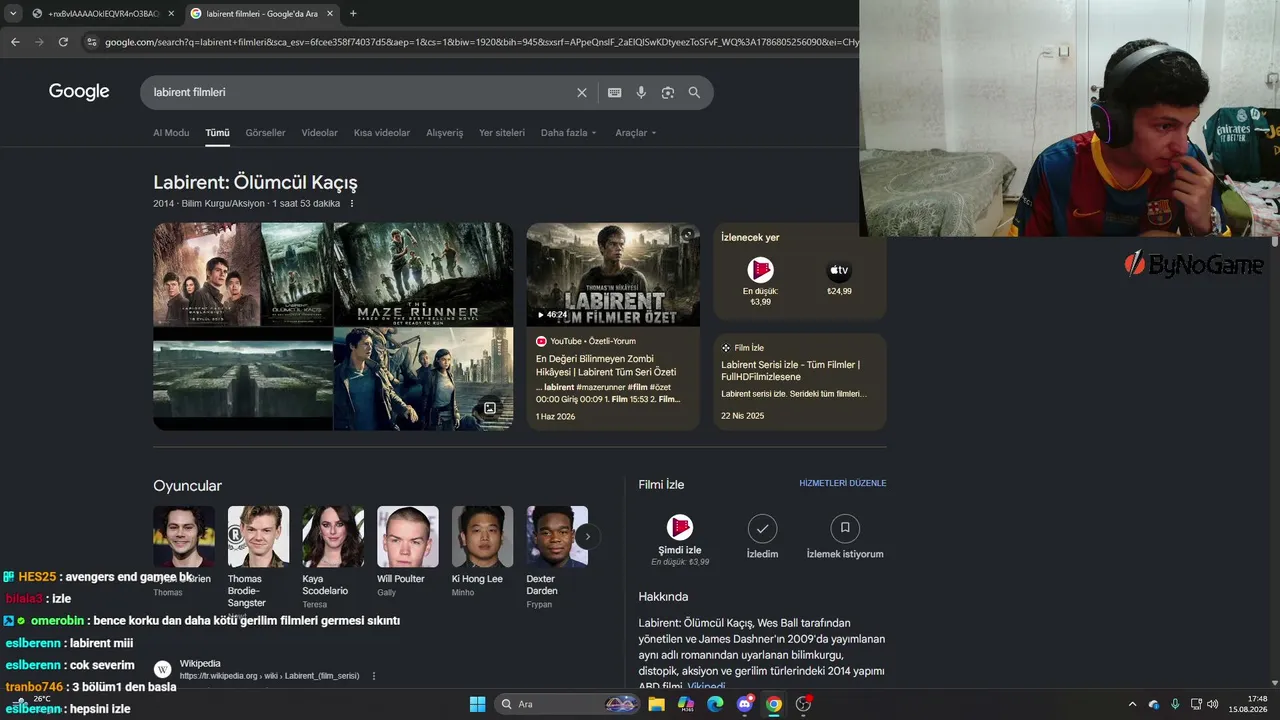Open the Chrome tab search dropdown
The width and height of the screenshot is (1280, 720).
point(13,13)
